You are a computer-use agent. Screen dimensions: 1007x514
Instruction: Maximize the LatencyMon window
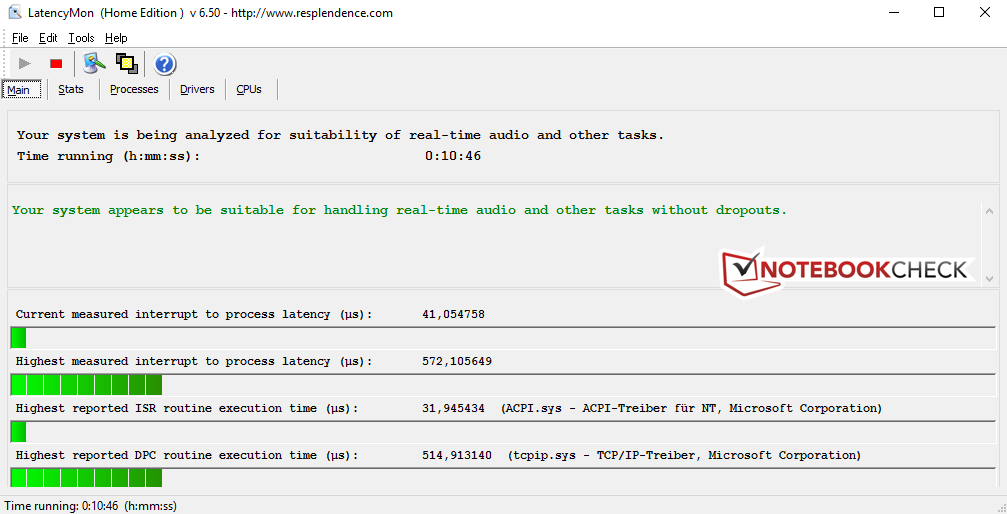tap(939, 12)
